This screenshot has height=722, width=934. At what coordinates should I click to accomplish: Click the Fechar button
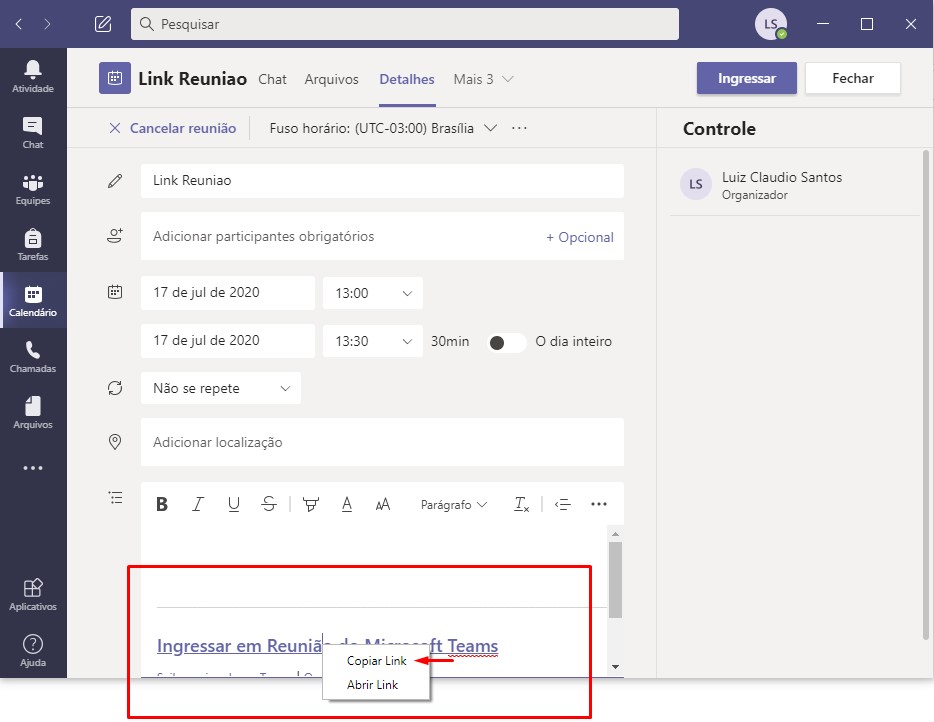[x=852, y=78]
